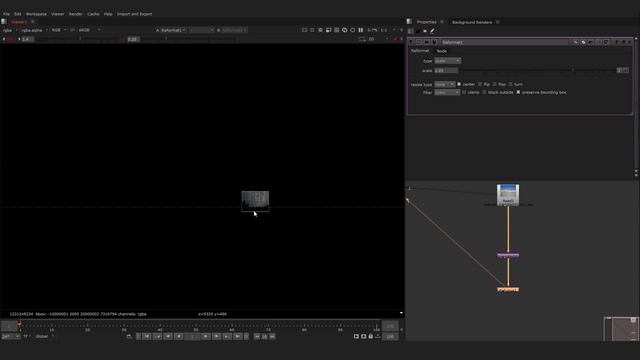Open the Reformat type dropdown
Image resolution: width=640 pixels, height=360 pixels.
pyautogui.click(x=447, y=61)
